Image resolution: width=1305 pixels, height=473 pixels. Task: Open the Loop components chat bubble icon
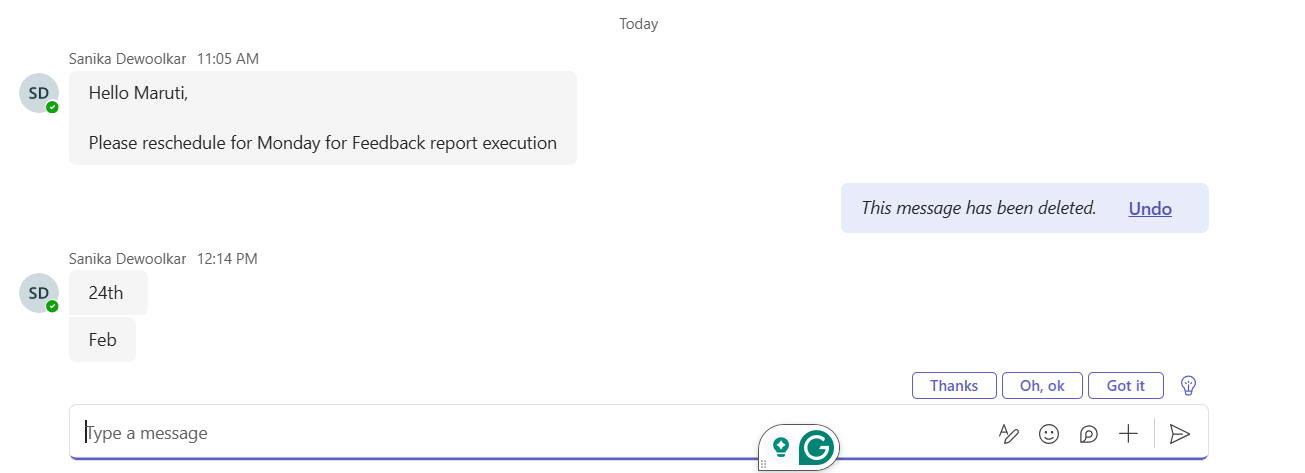pyautogui.click(x=1089, y=433)
